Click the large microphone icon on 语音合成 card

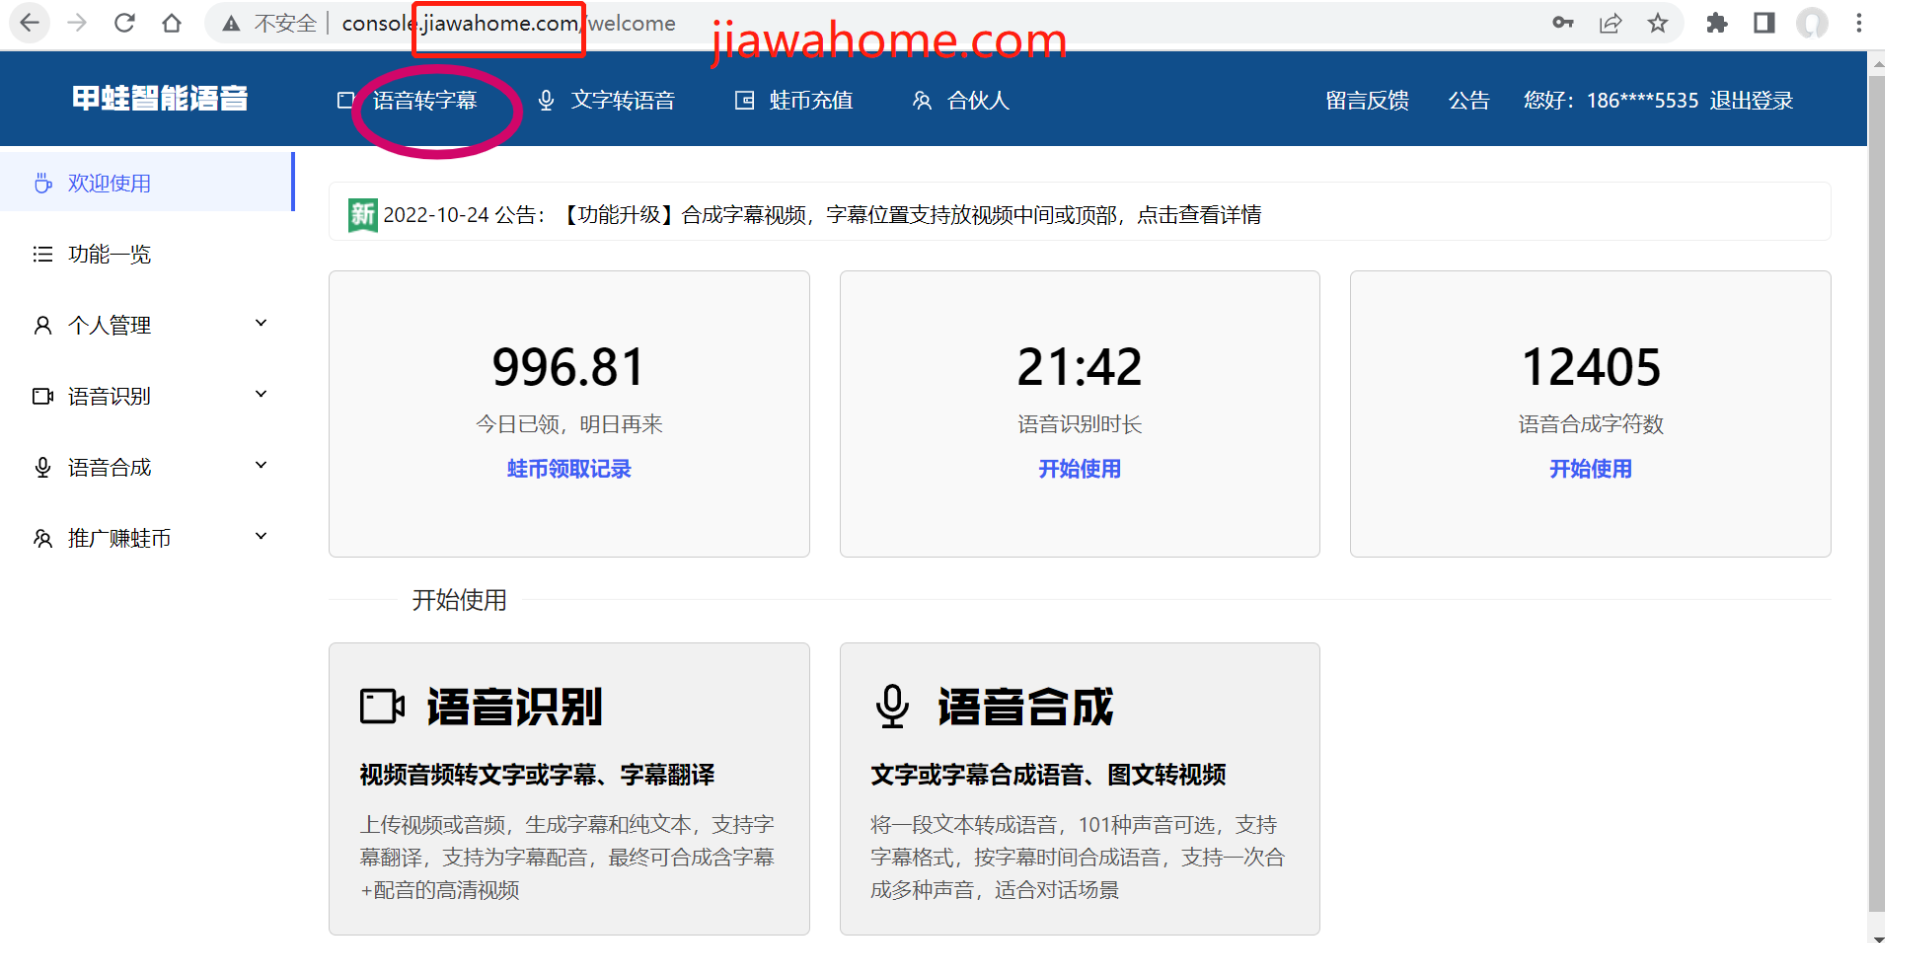892,706
